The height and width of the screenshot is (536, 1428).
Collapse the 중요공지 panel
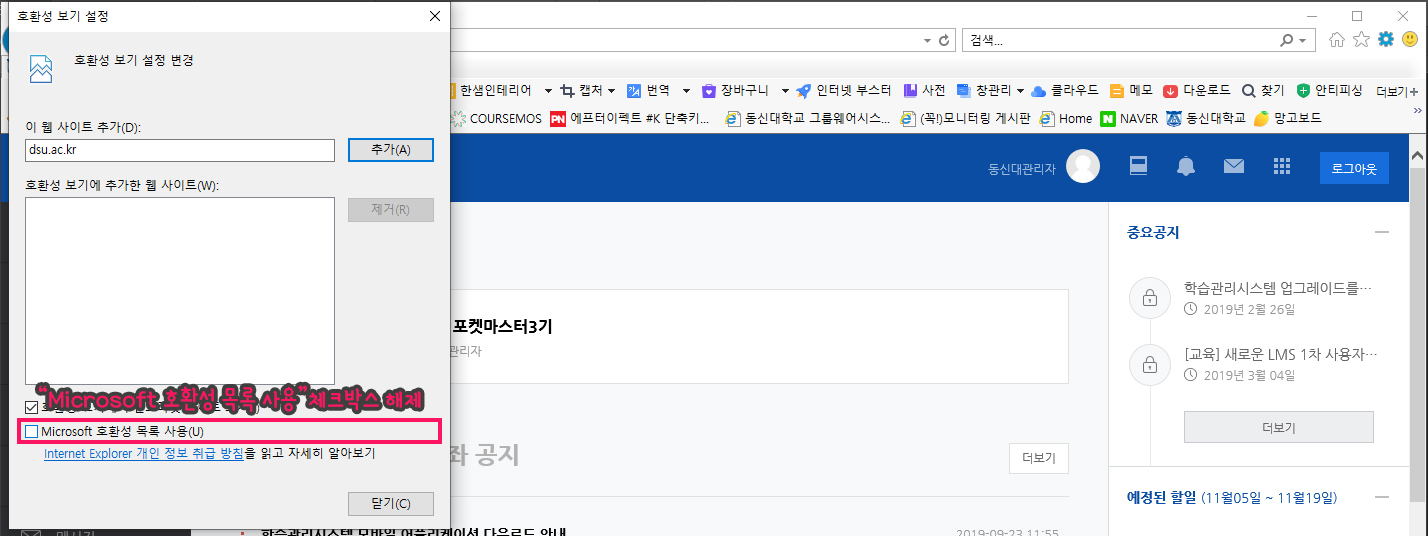coord(1382,232)
